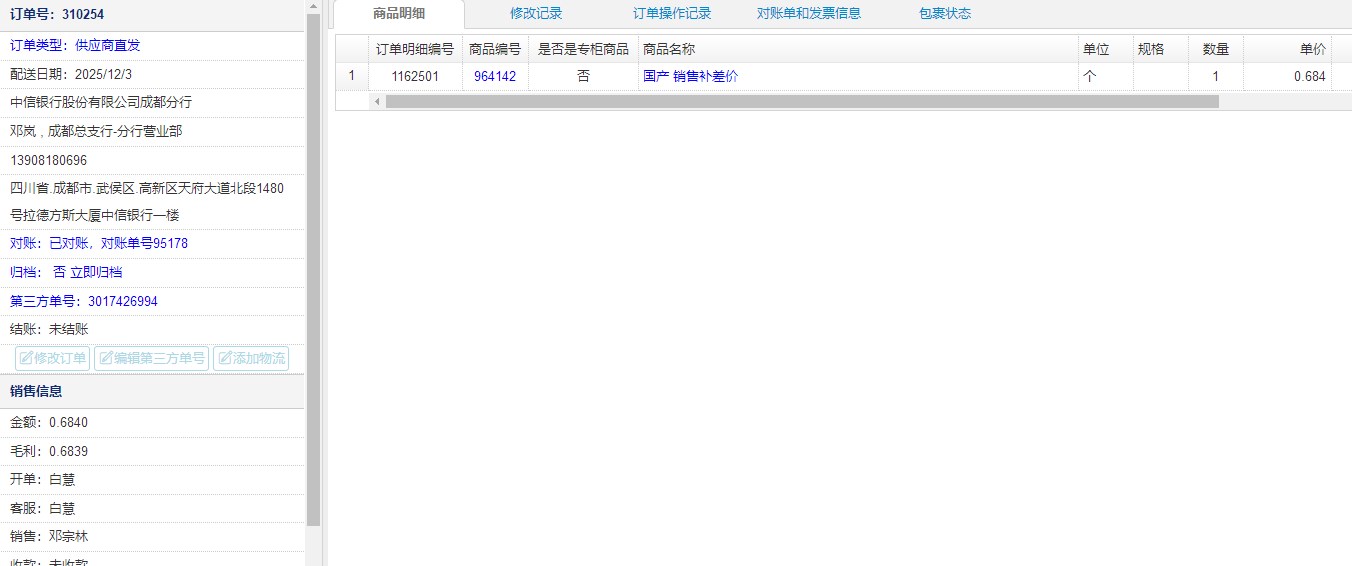Click the 添加物流 icon button

[225, 358]
